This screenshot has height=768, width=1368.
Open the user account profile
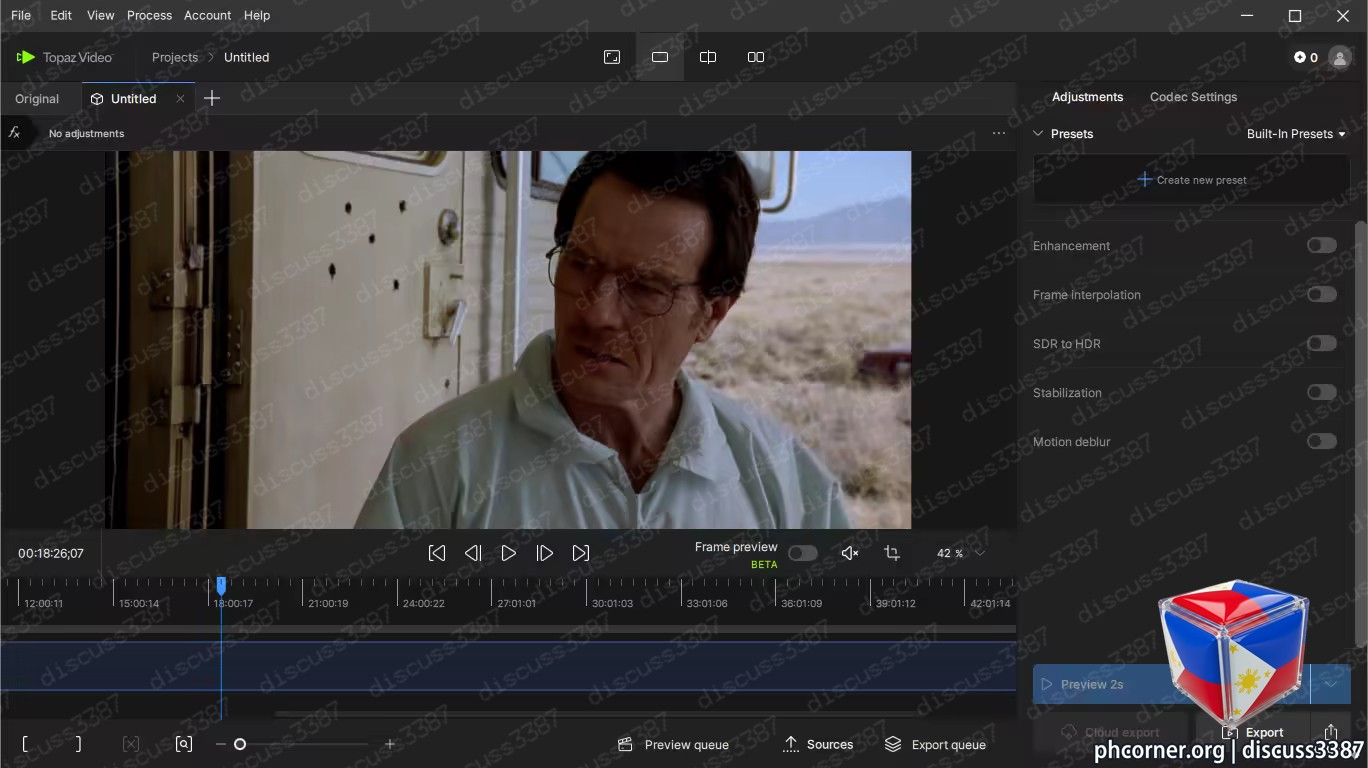point(1340,57)
